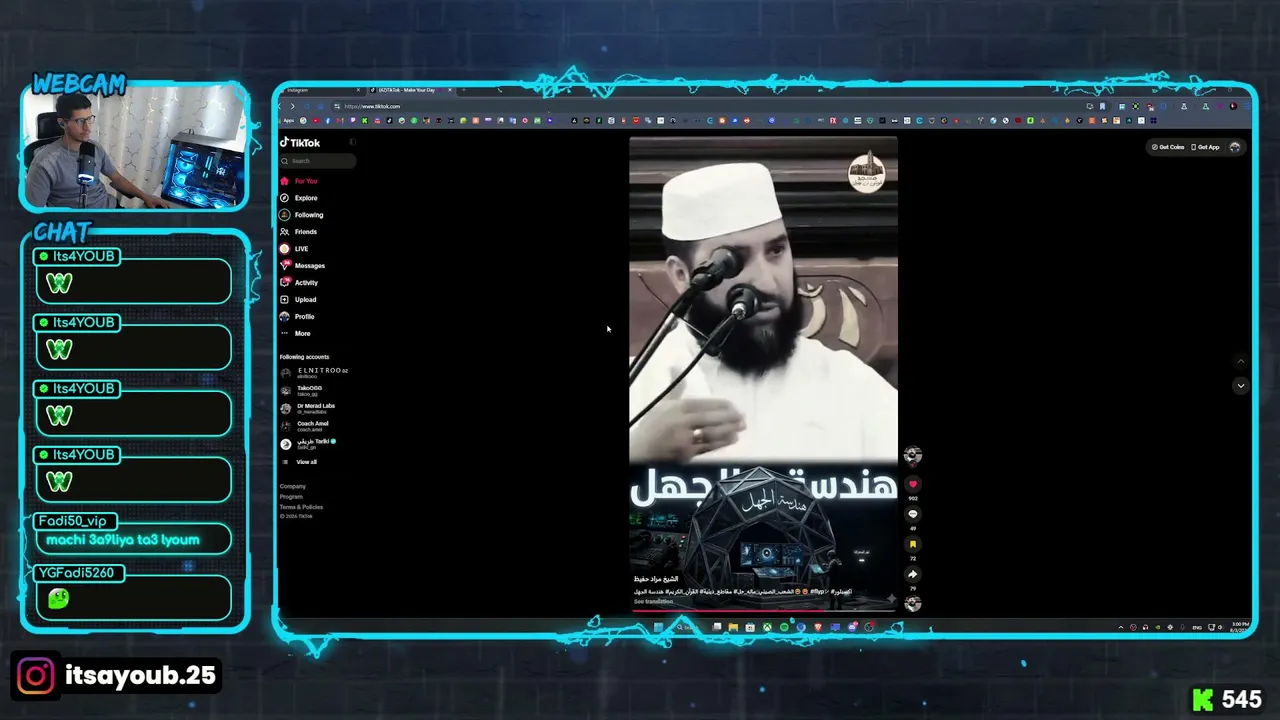Click the Get App button

pyautogui.click(x=1206, y=147)
